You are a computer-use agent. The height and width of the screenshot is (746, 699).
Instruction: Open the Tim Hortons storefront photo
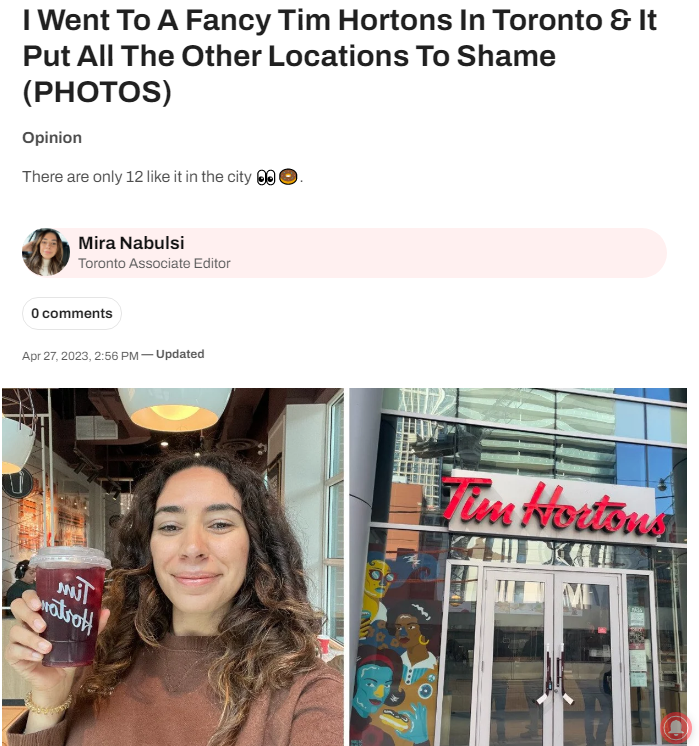point(518,567)
